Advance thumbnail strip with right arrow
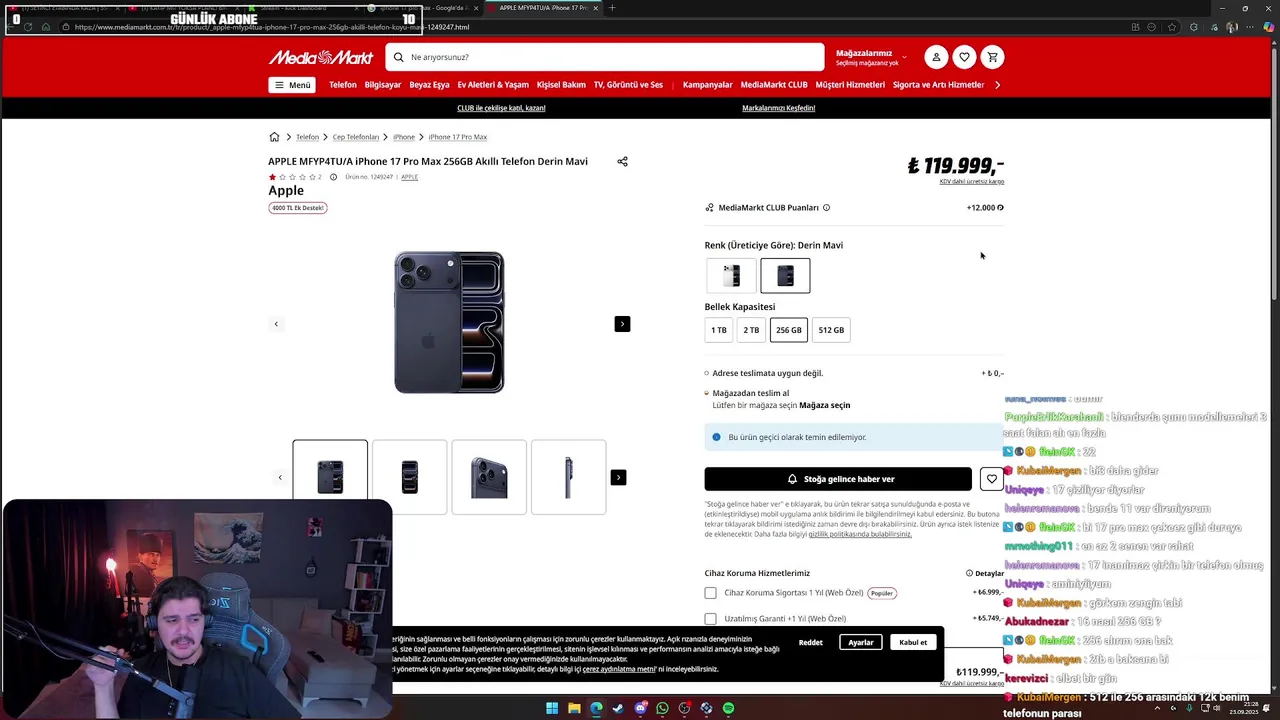Viewport: 1280px width, 720px height. pyautogui.click(x=618, y=478)
